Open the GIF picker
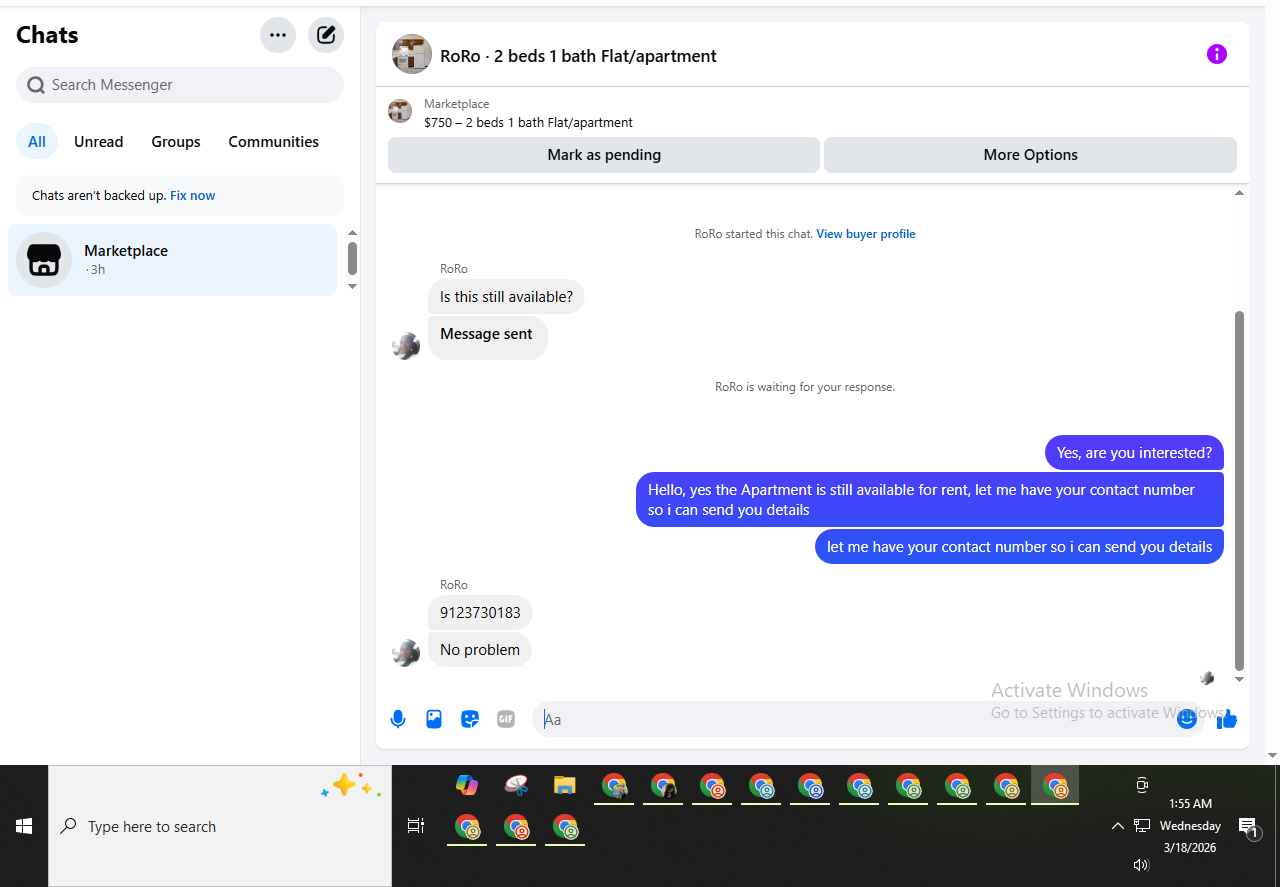Screen dimensions: 1280x887 pos(506,719)
